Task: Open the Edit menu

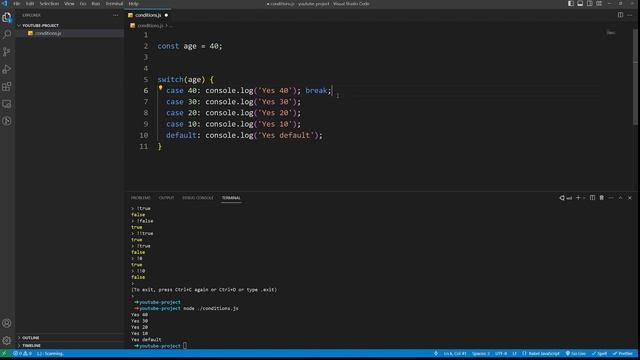Action: (x=30, y=4)
